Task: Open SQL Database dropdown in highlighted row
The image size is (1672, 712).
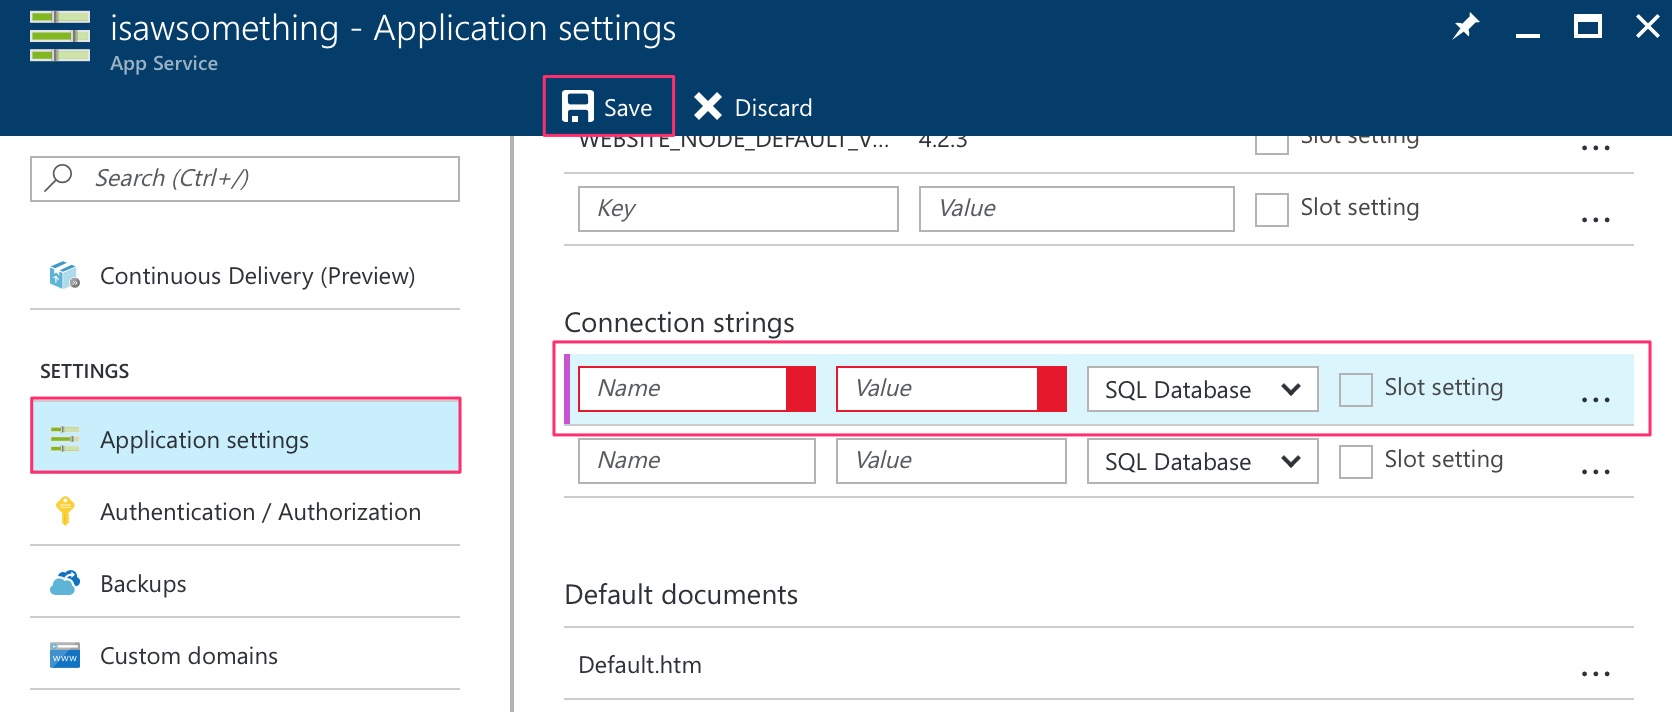Action: click(x=1202, y=389)
